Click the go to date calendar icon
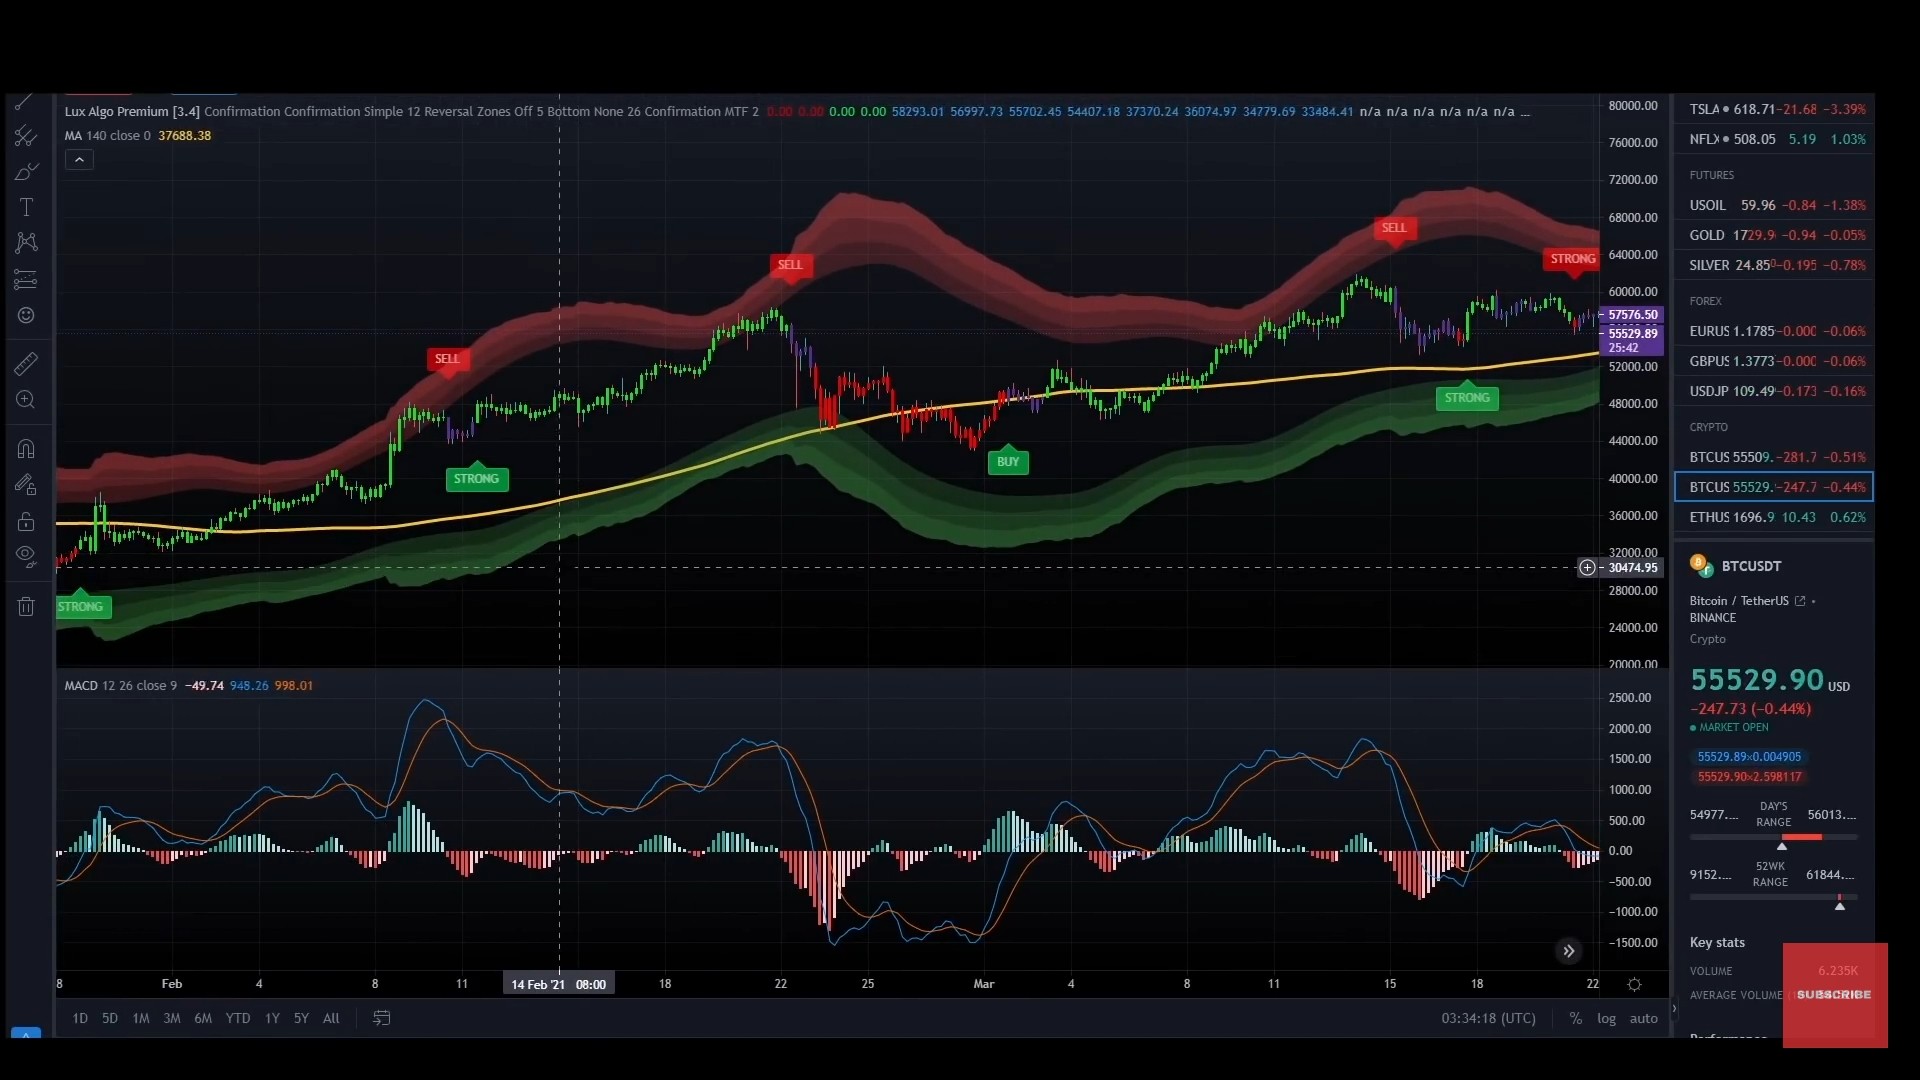Viewport: 1920px width, 1080px height. [381, 1018]
